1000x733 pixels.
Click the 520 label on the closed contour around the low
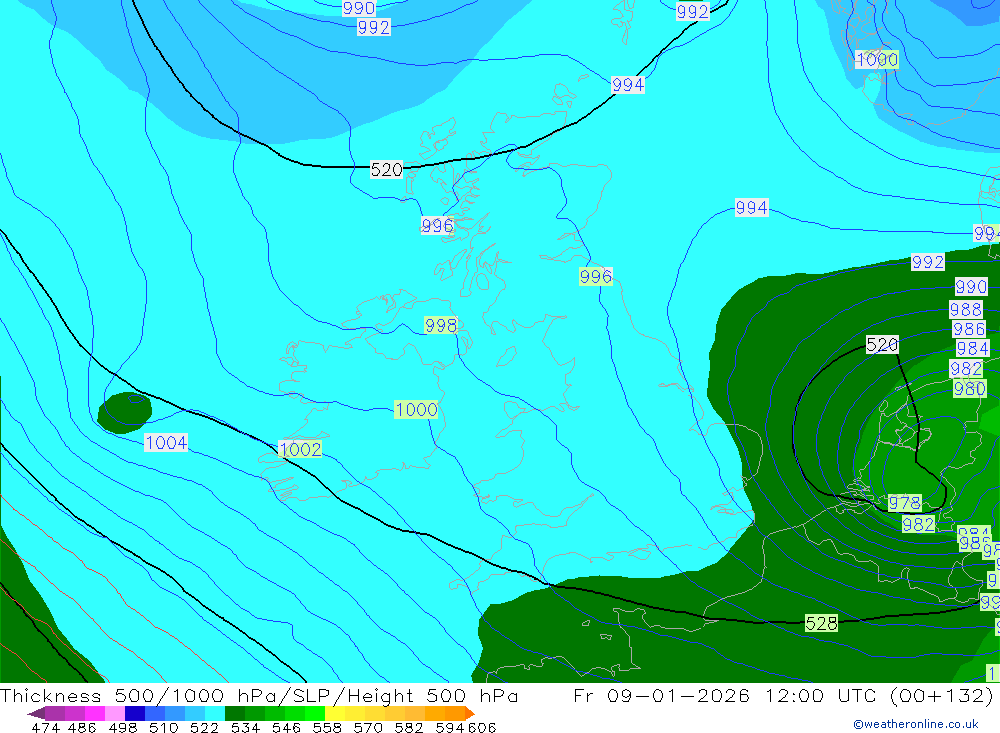click(x=882, y=345)
